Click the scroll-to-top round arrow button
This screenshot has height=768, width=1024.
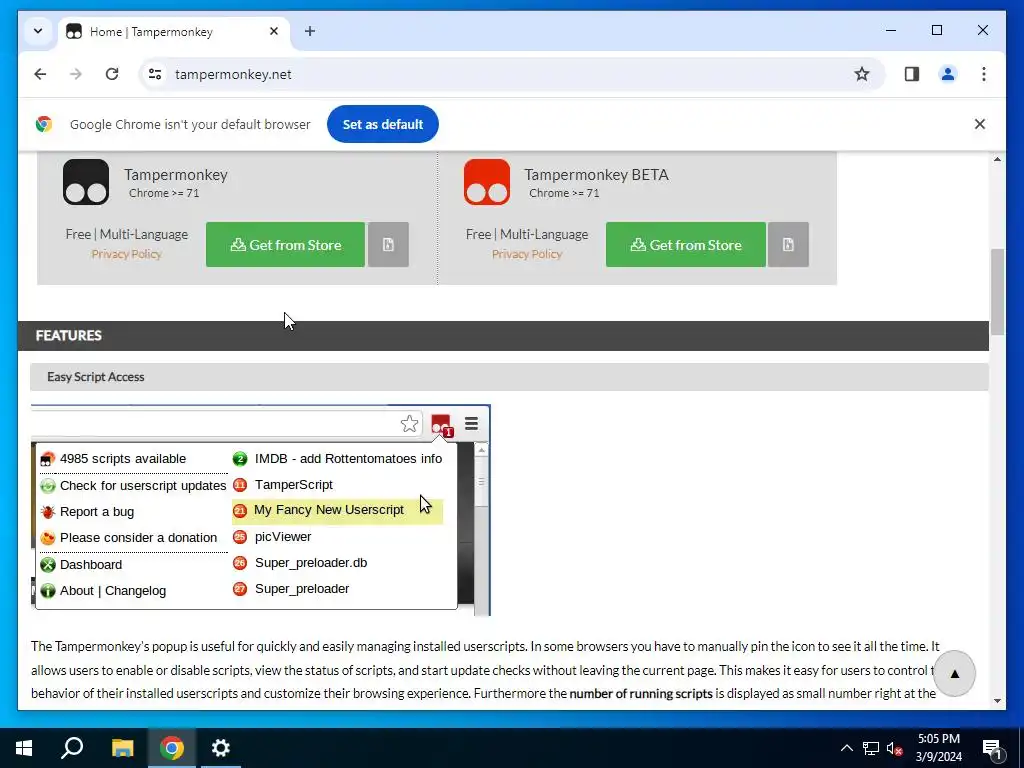(954, 673)
